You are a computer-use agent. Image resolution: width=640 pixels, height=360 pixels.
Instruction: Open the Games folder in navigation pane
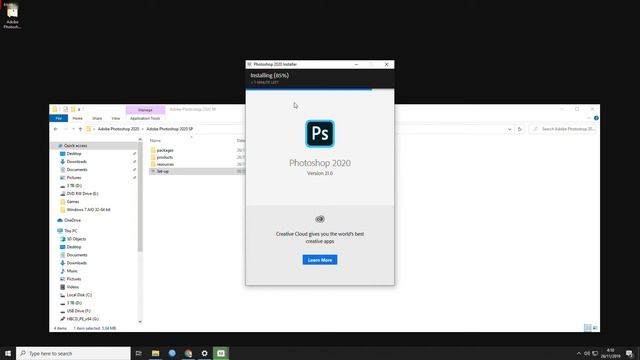(73, 202)
